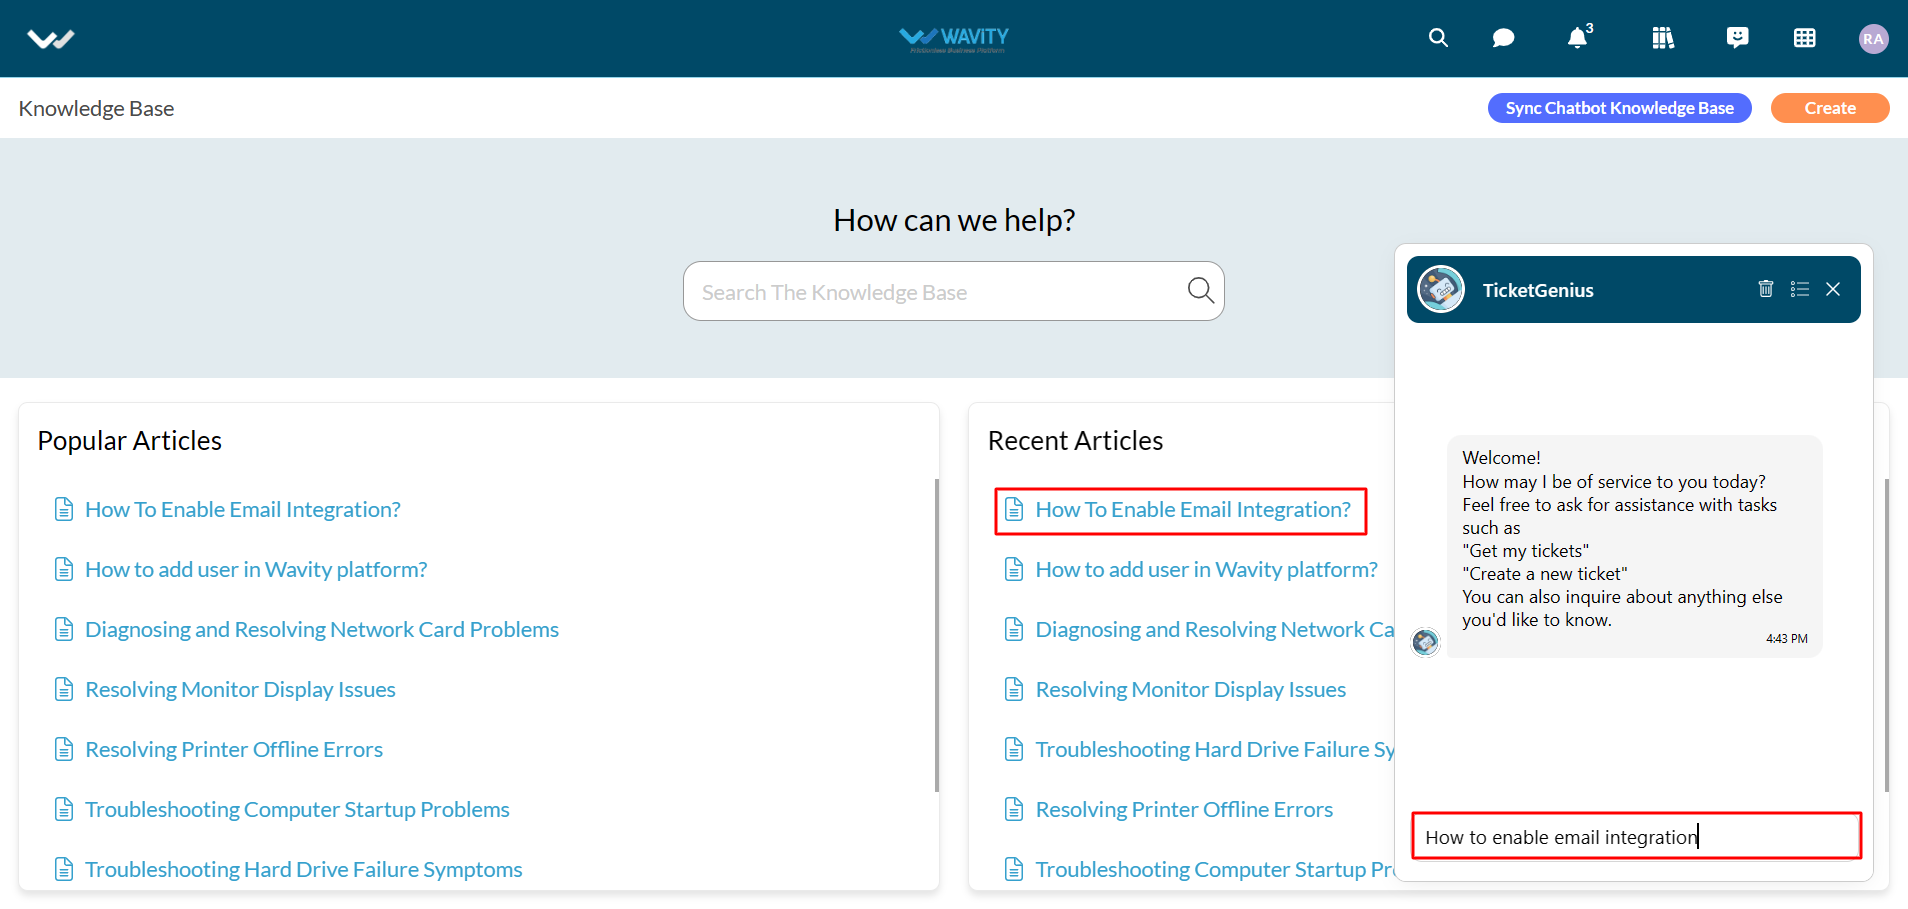
Task: Close the TicketGenius chat panel
Action: 1833,289
